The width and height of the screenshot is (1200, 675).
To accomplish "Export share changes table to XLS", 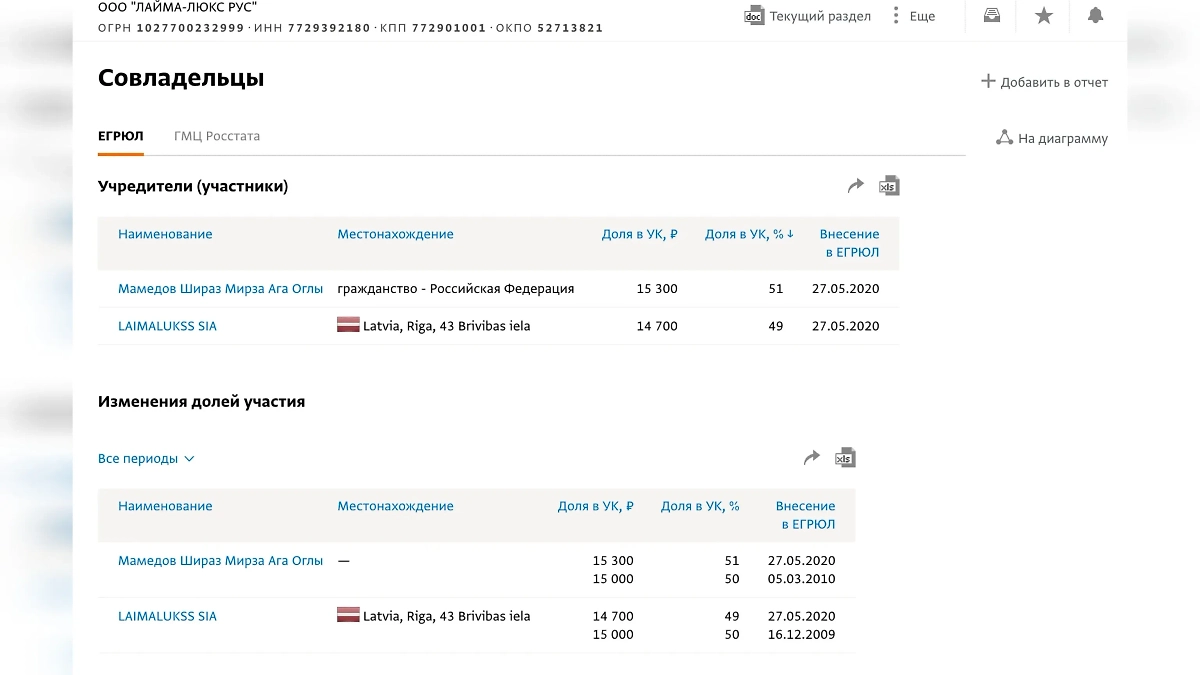I will pos(845,458).
